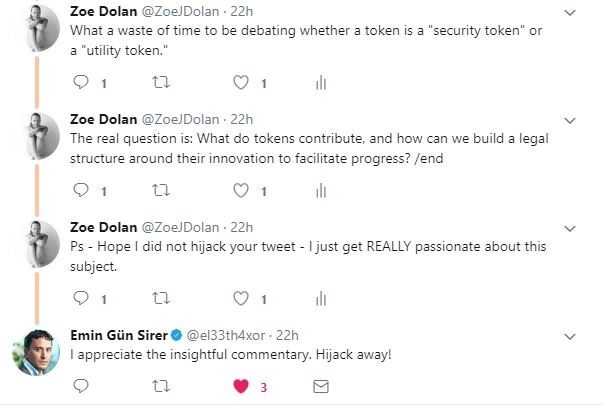Reply to the "real question" tweet
Viewport: 603px width, 408px height.
(x=82, y=190)
